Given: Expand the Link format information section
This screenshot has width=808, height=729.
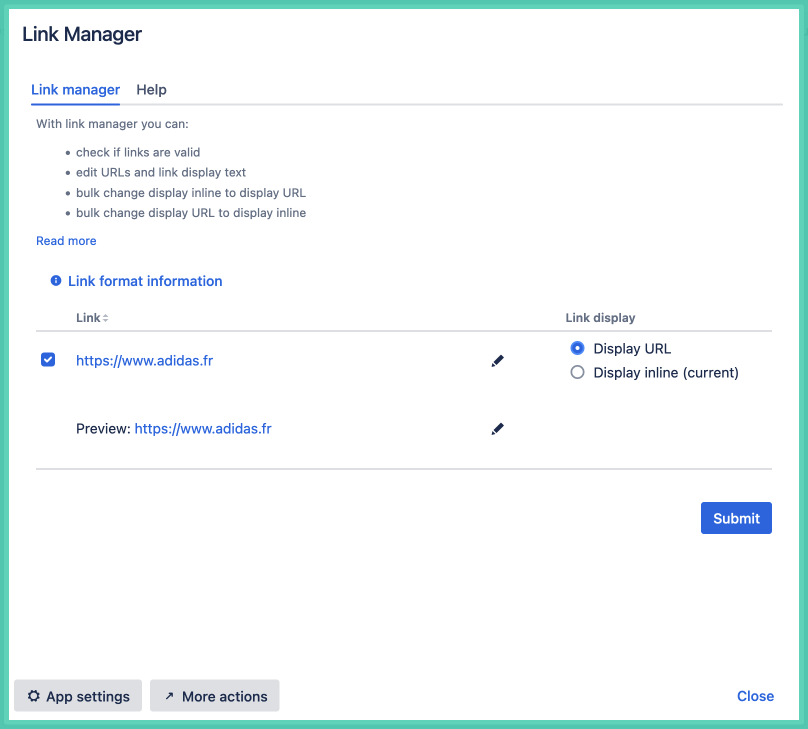Looking at the screenshot, I should pyautogui.click(x=145, y=281).
